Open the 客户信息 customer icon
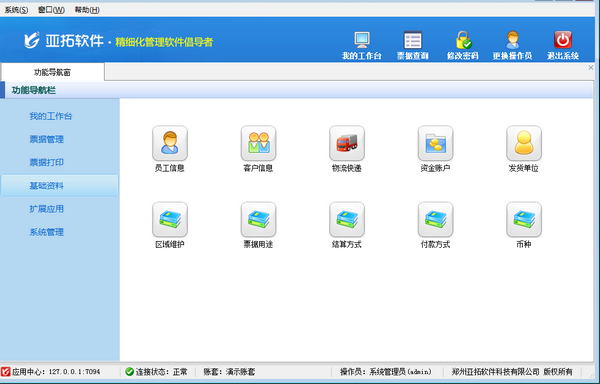The width and height of the screenshot is (600, 384). [258, 143]
